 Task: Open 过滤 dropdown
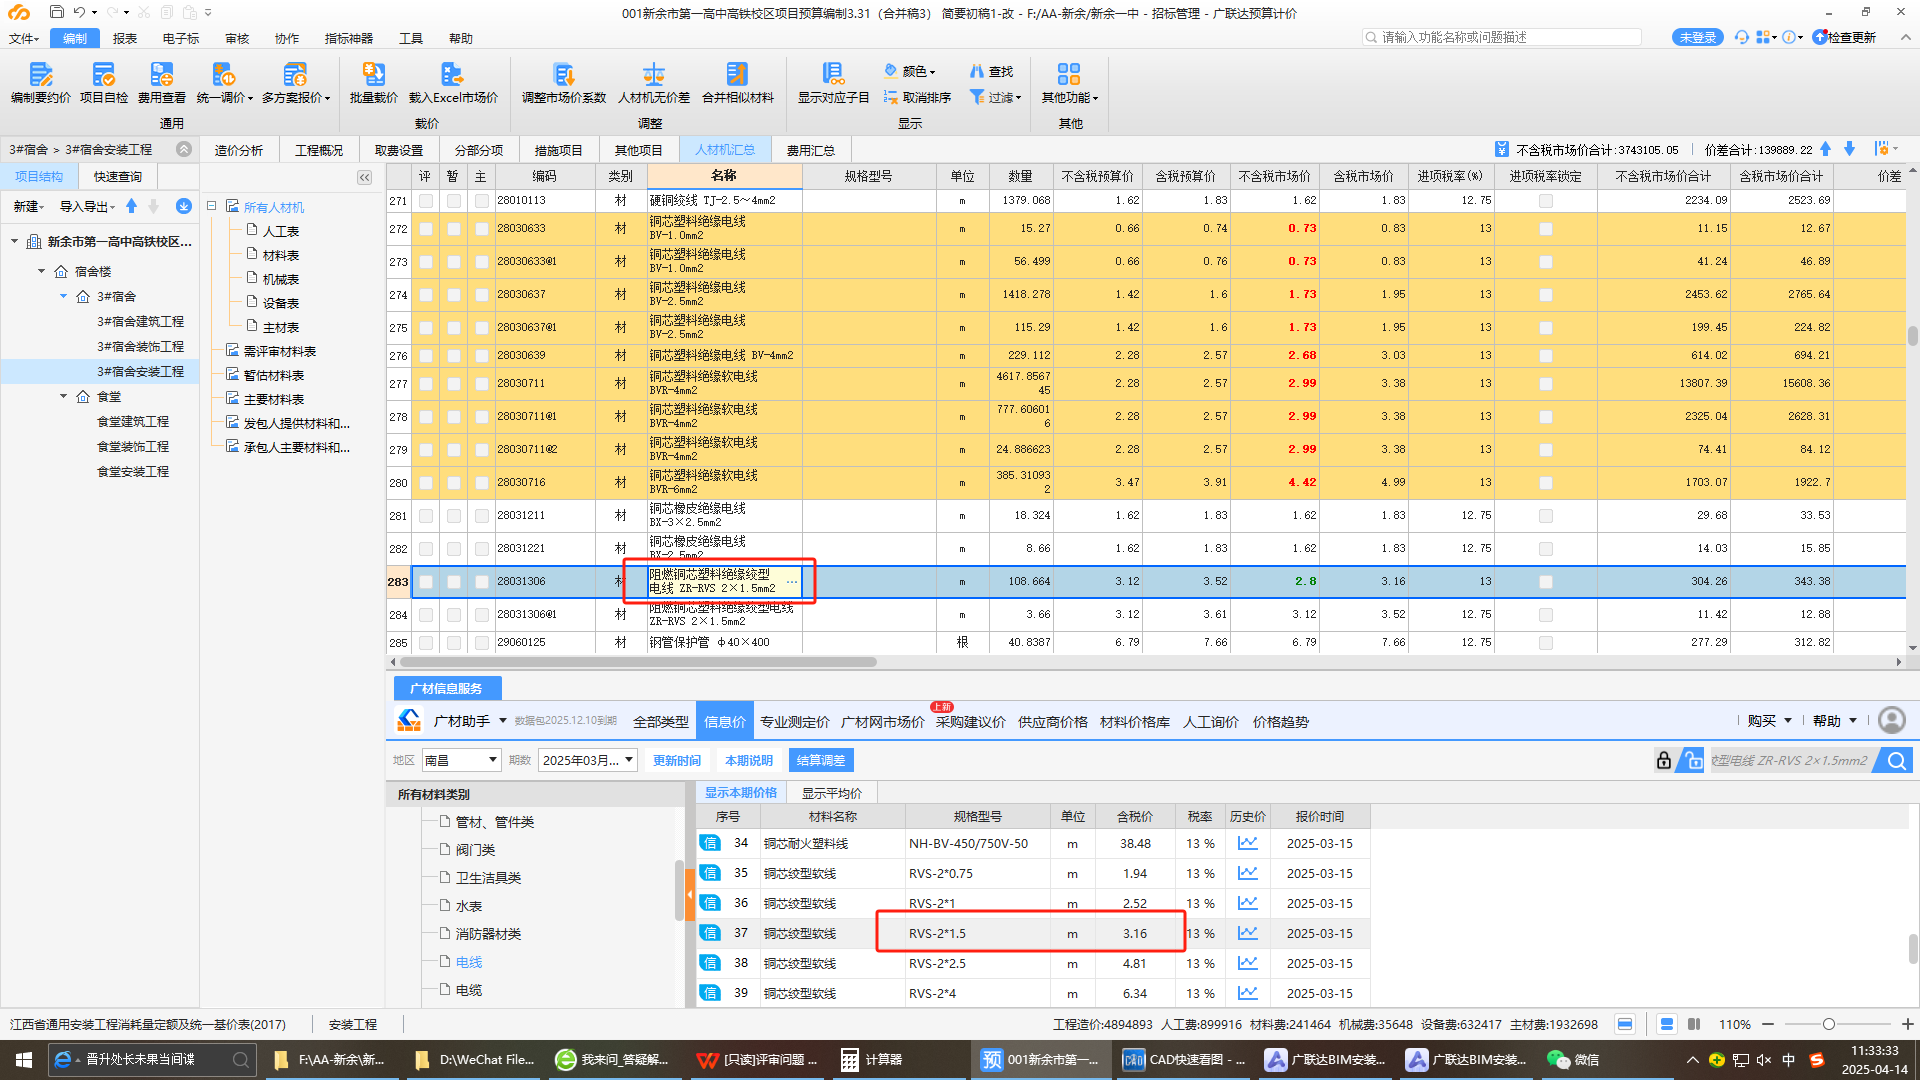coord(996,97)
